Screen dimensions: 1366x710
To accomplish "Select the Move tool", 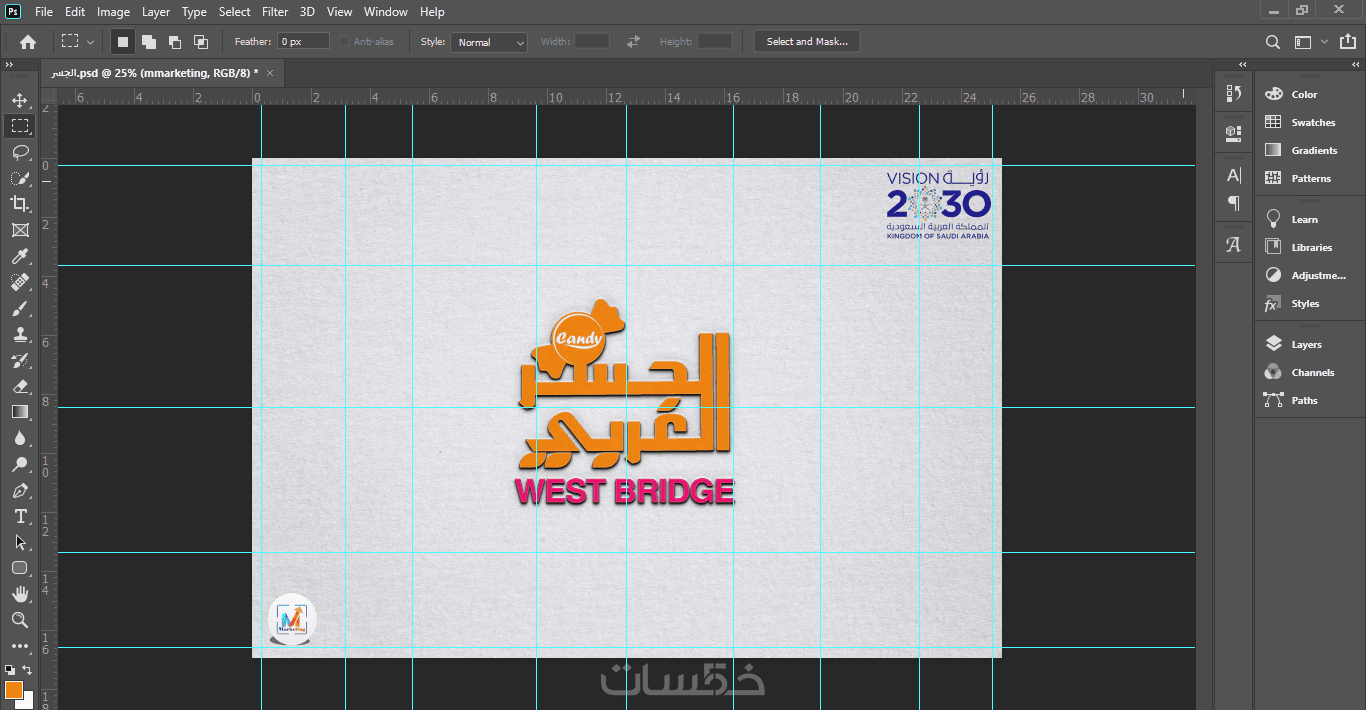I will (x=20, y=100).
